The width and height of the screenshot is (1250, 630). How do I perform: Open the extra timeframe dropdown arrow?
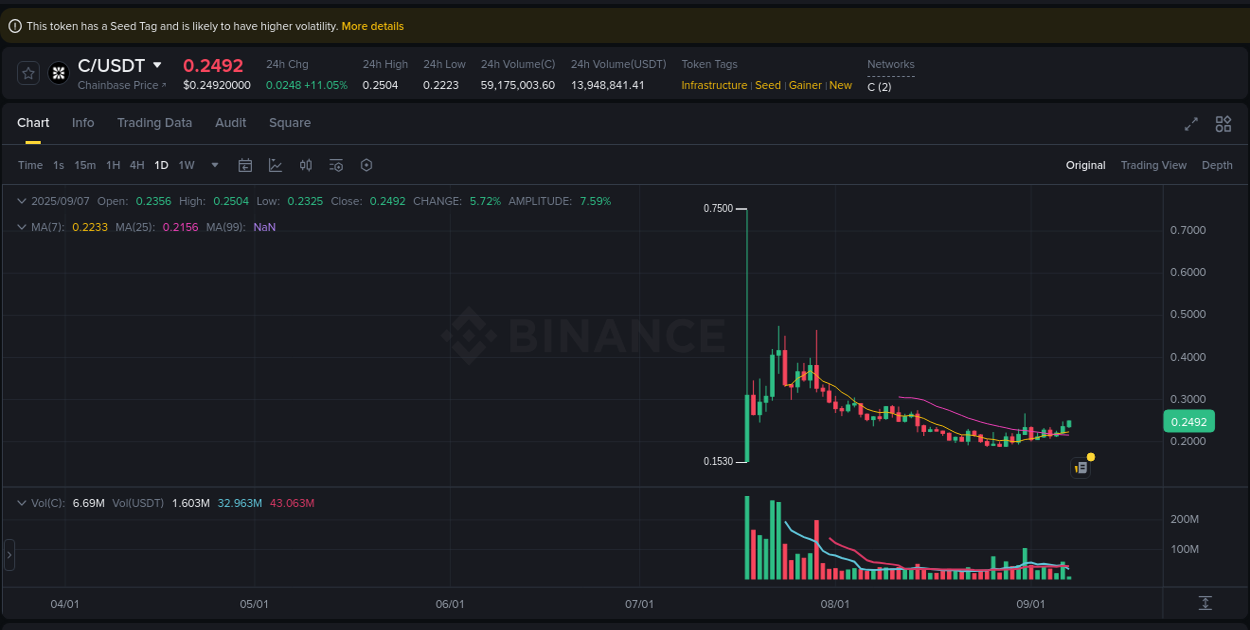(x=214, y=165)
